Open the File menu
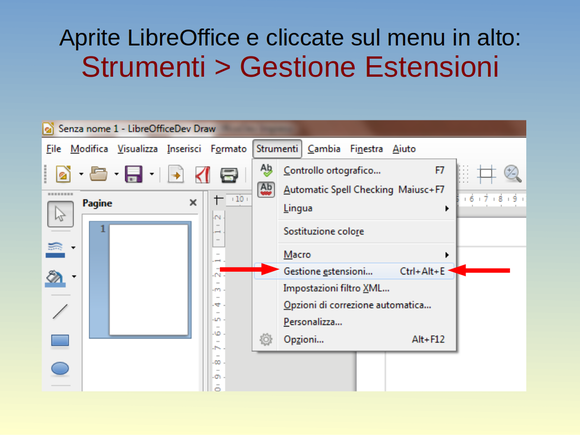The image size is (580, 435). (x=54, y=149)
